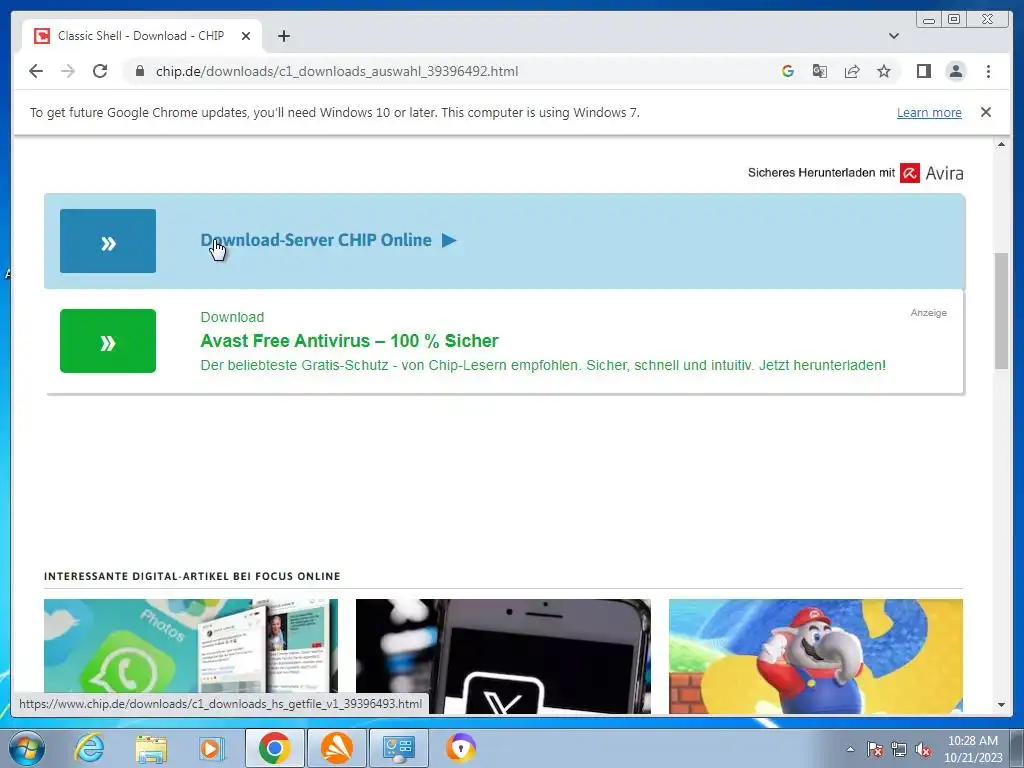Click the network tray icon

click(899, 750)
